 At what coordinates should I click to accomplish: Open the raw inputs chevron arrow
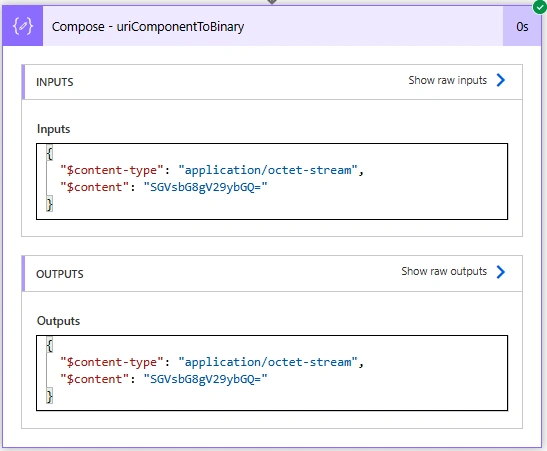point(501,80)
